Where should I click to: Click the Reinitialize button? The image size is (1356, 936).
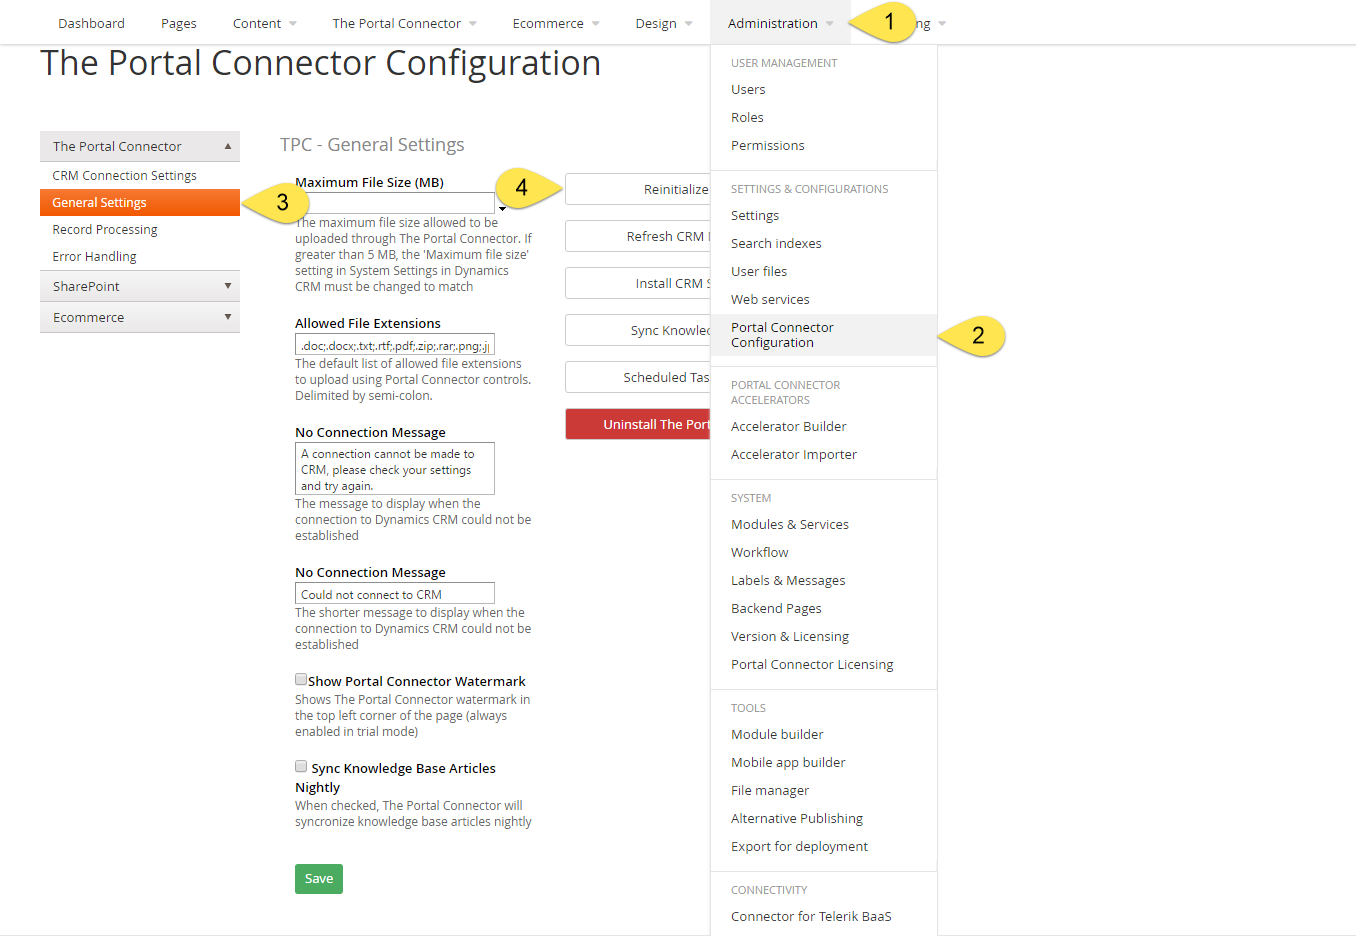pos(638,189)
